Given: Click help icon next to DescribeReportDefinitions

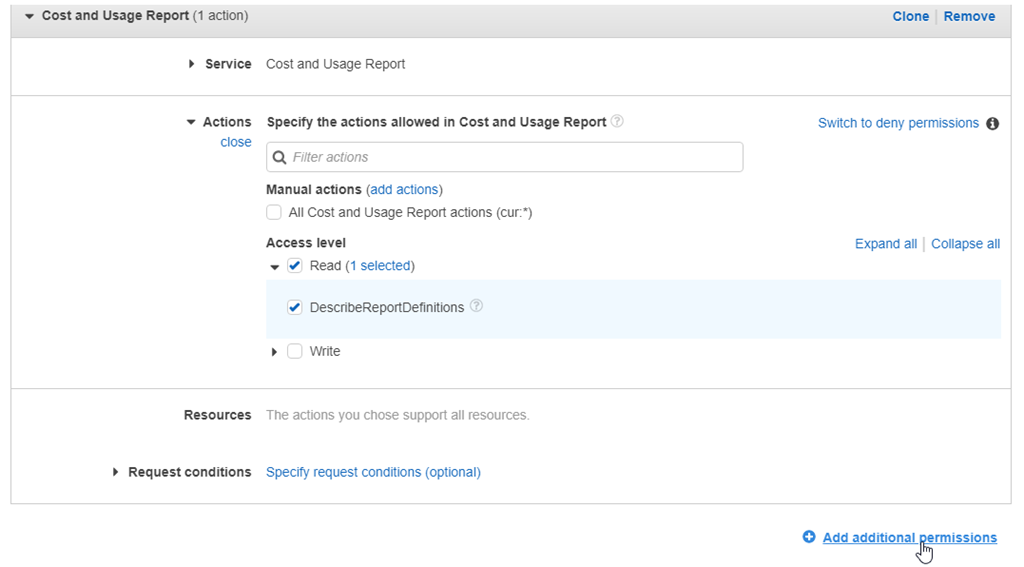Looking at the screenshot, I should click(476, 307).
